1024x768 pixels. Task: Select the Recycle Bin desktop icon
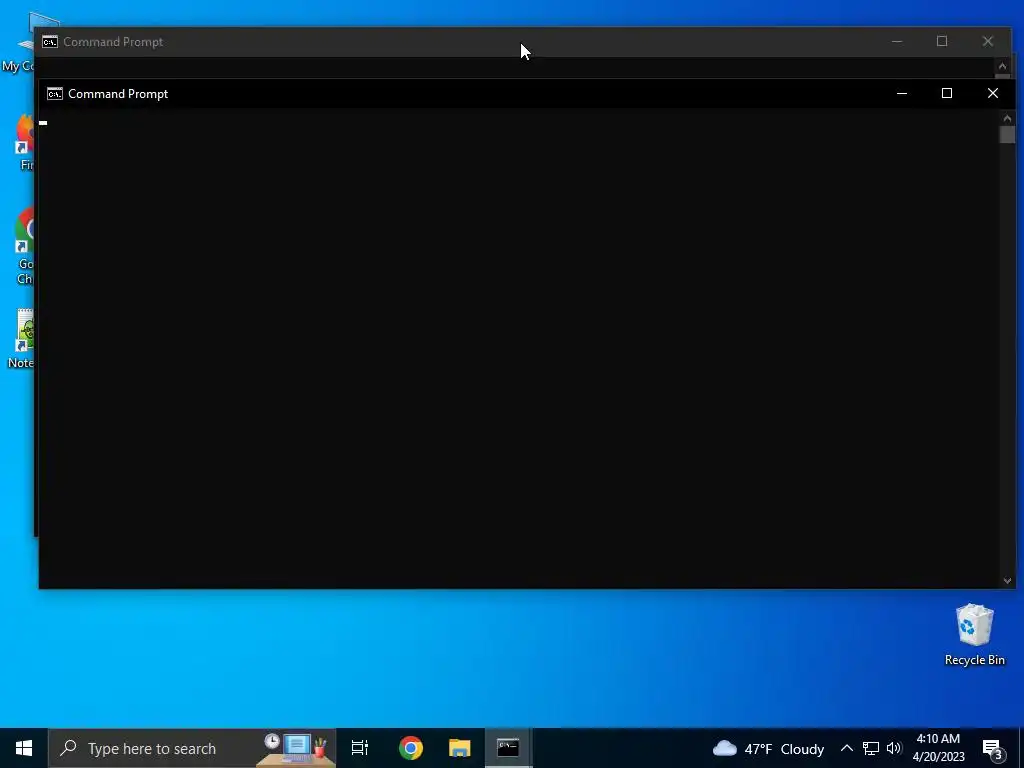coord(974,634)
